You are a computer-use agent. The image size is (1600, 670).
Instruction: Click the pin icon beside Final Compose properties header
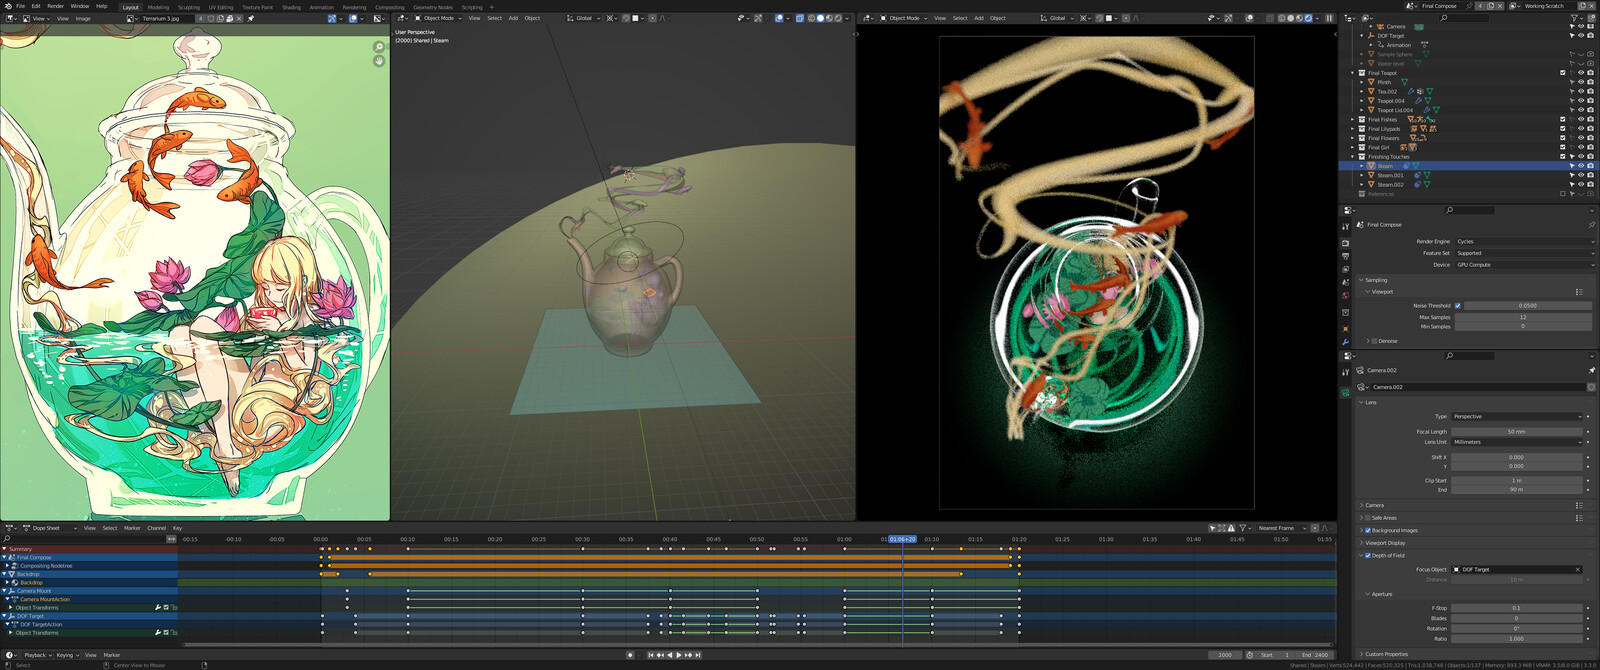tap(1591, 225)
